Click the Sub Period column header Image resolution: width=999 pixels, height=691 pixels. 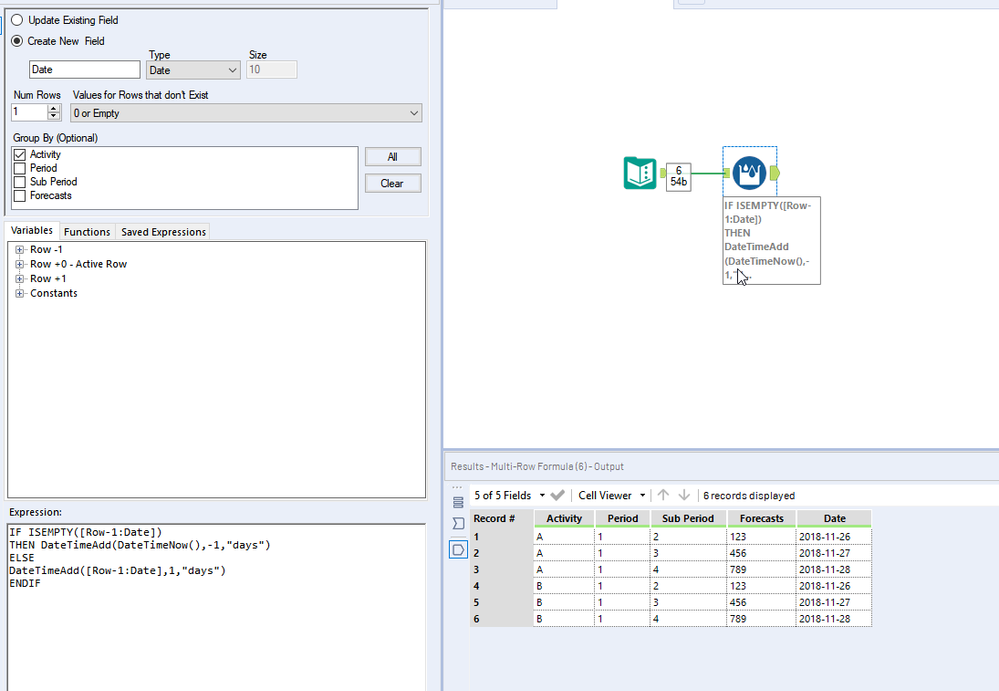pos(688,518)
